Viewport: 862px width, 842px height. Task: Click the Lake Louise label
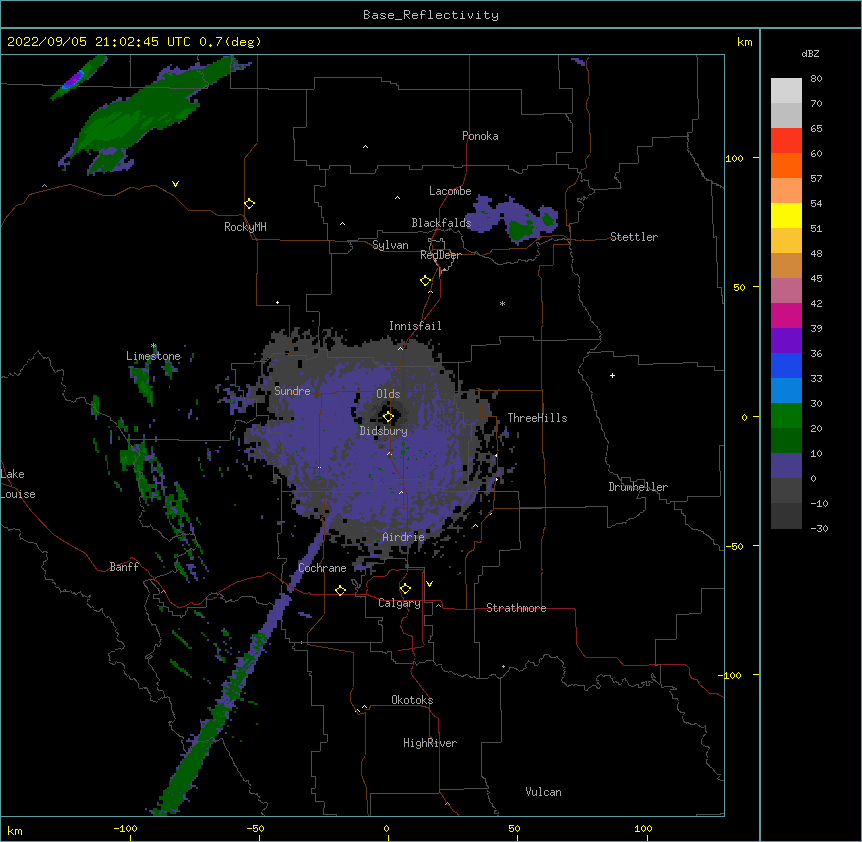[18, 484]
